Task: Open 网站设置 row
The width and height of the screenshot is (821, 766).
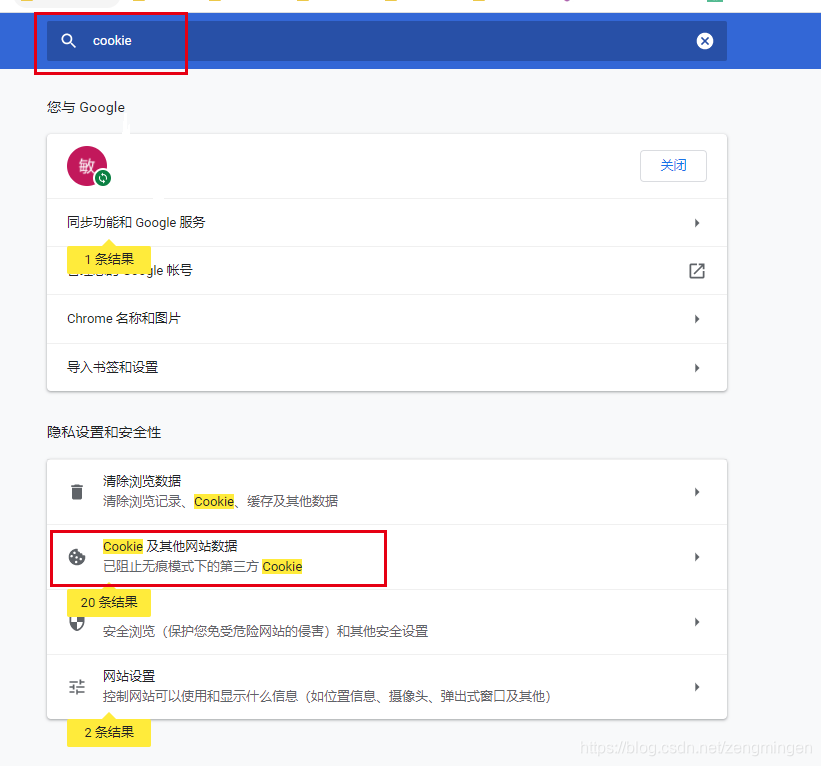Action: (x=387, y=686)
